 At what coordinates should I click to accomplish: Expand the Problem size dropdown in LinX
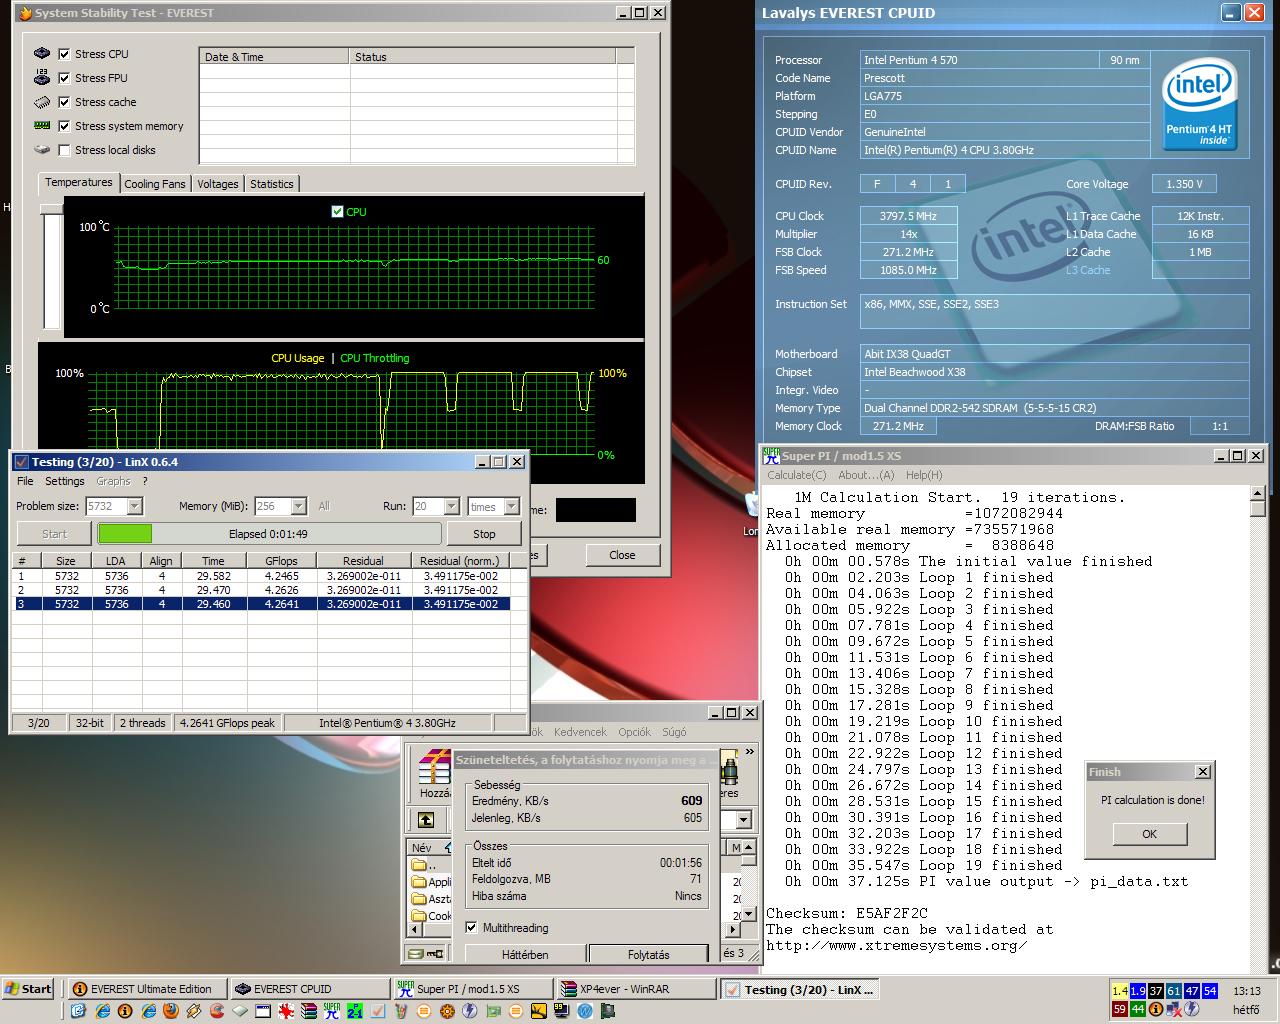coord(135,507)
